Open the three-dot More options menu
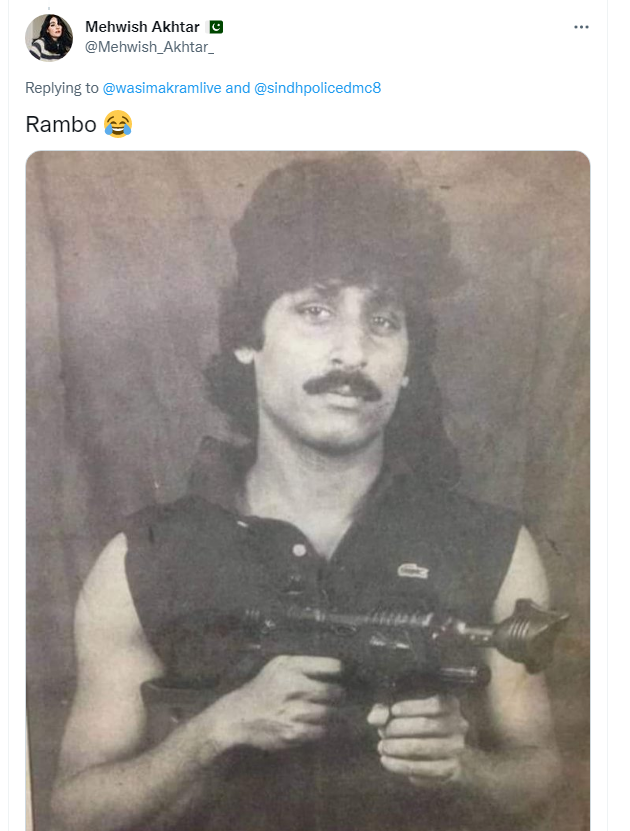 coord(581,27)
